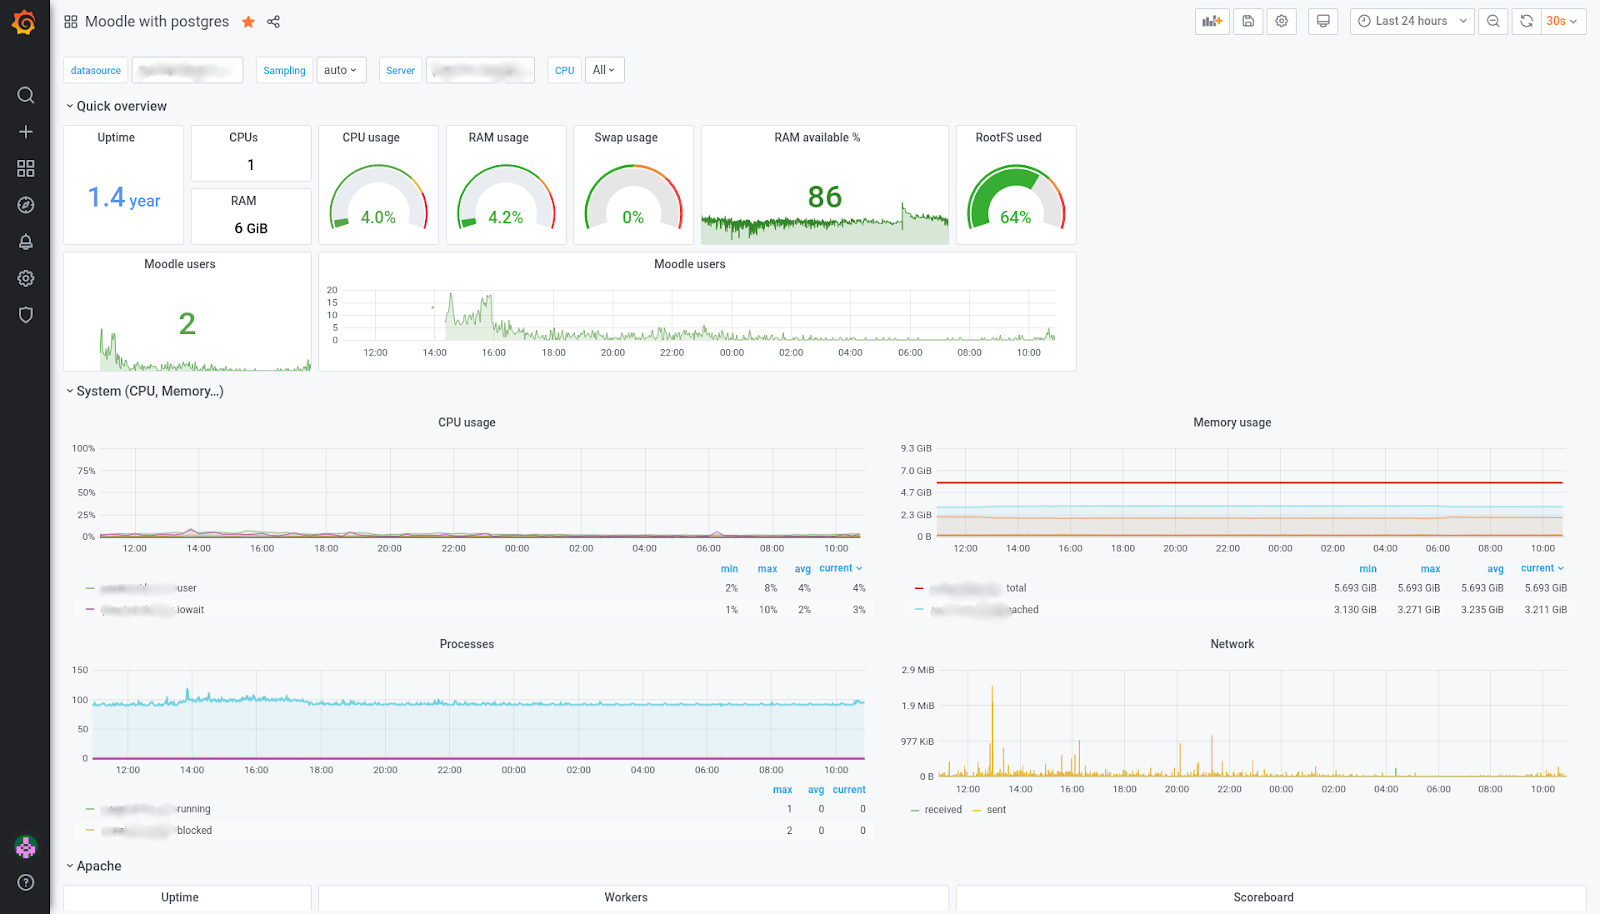The width and height of the screenshot is (1600, 914).
Task: Toggle the user series in CPU legend
Action: click(x=149, y=588)
